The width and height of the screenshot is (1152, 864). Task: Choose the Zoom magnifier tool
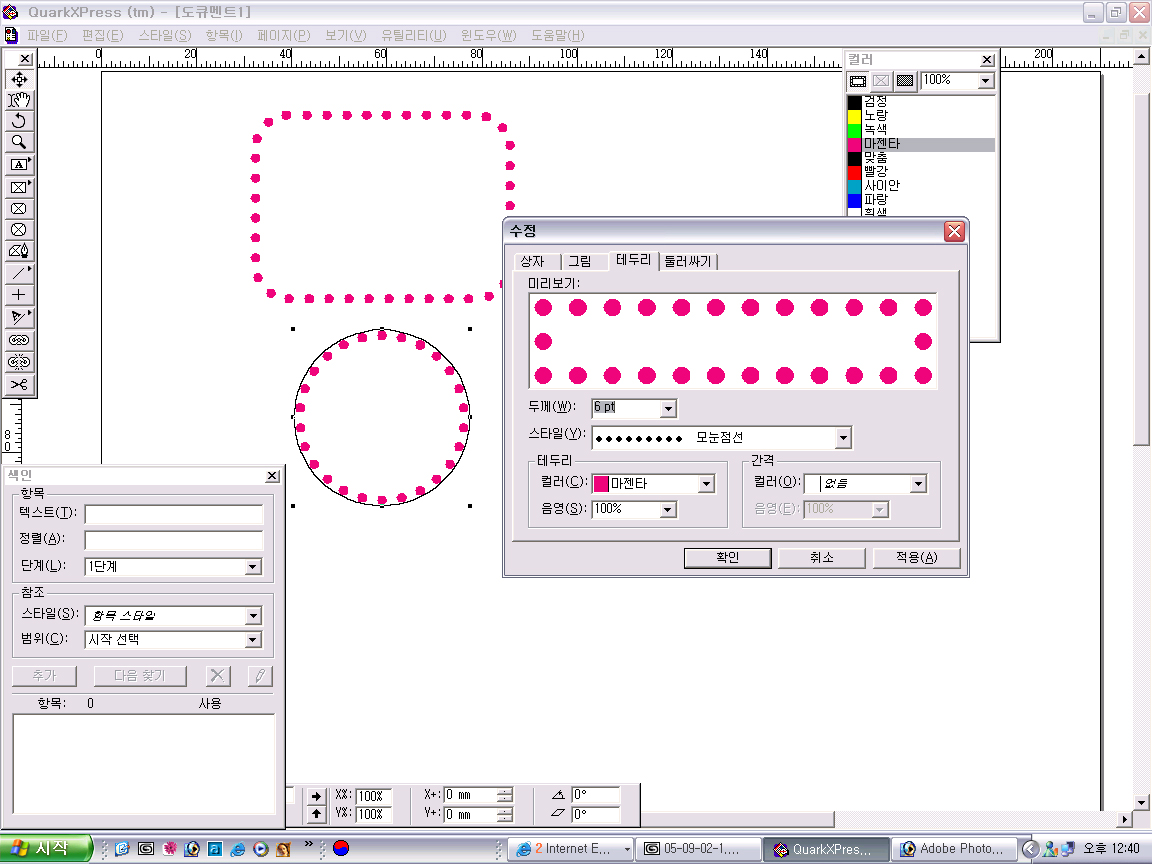click(19, 143)
